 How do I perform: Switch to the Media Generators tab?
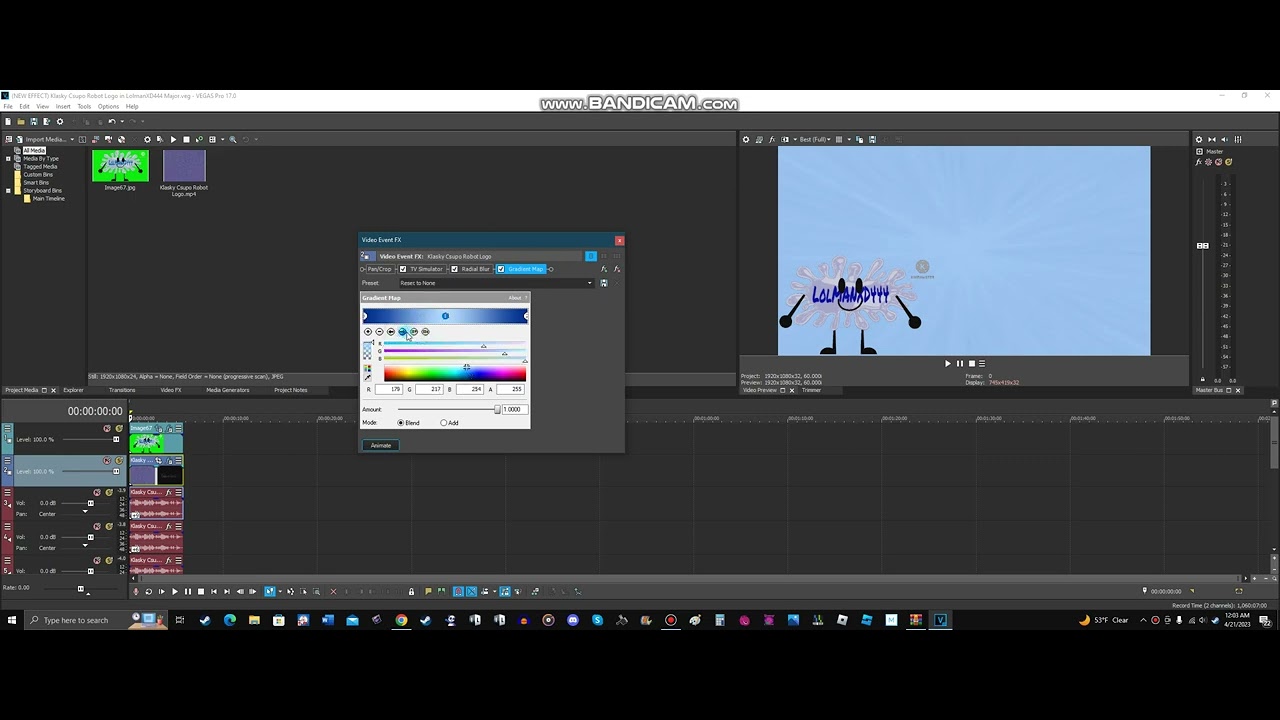click(x=228, y=390)
